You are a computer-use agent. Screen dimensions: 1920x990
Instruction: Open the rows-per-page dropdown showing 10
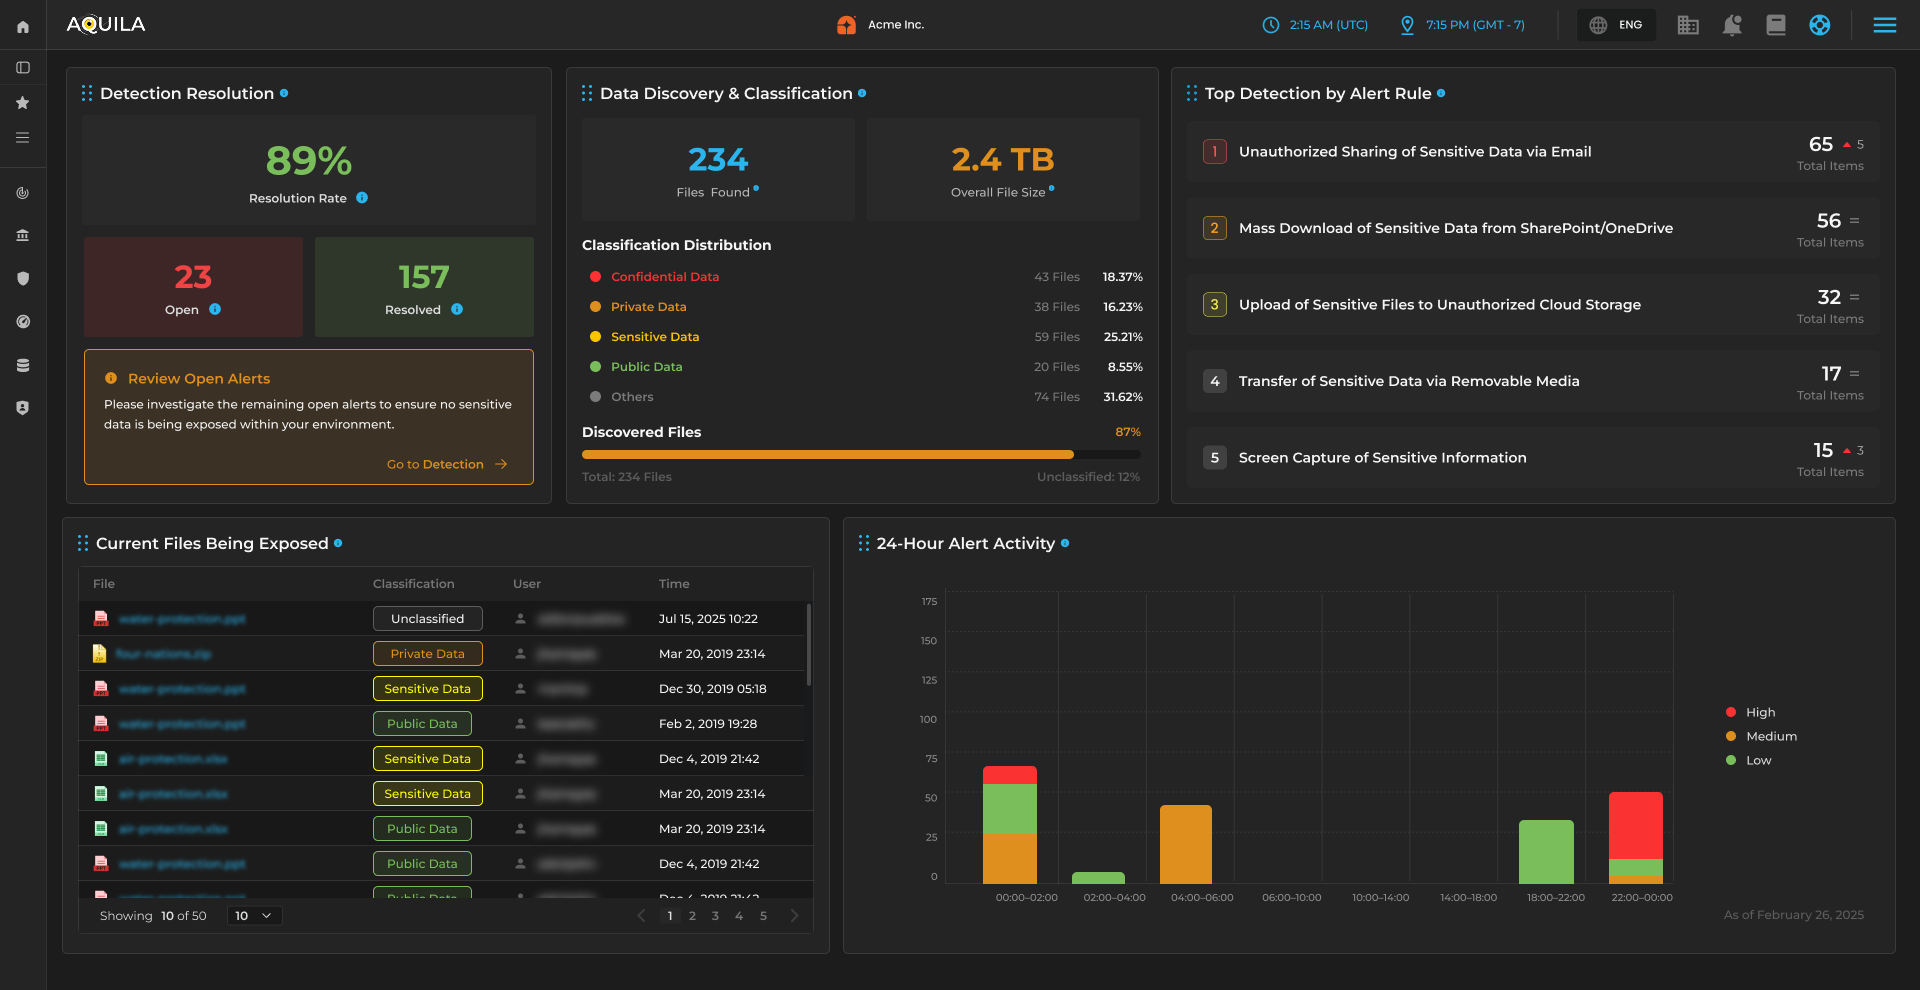pyautogui.click(x=253, y=915)
